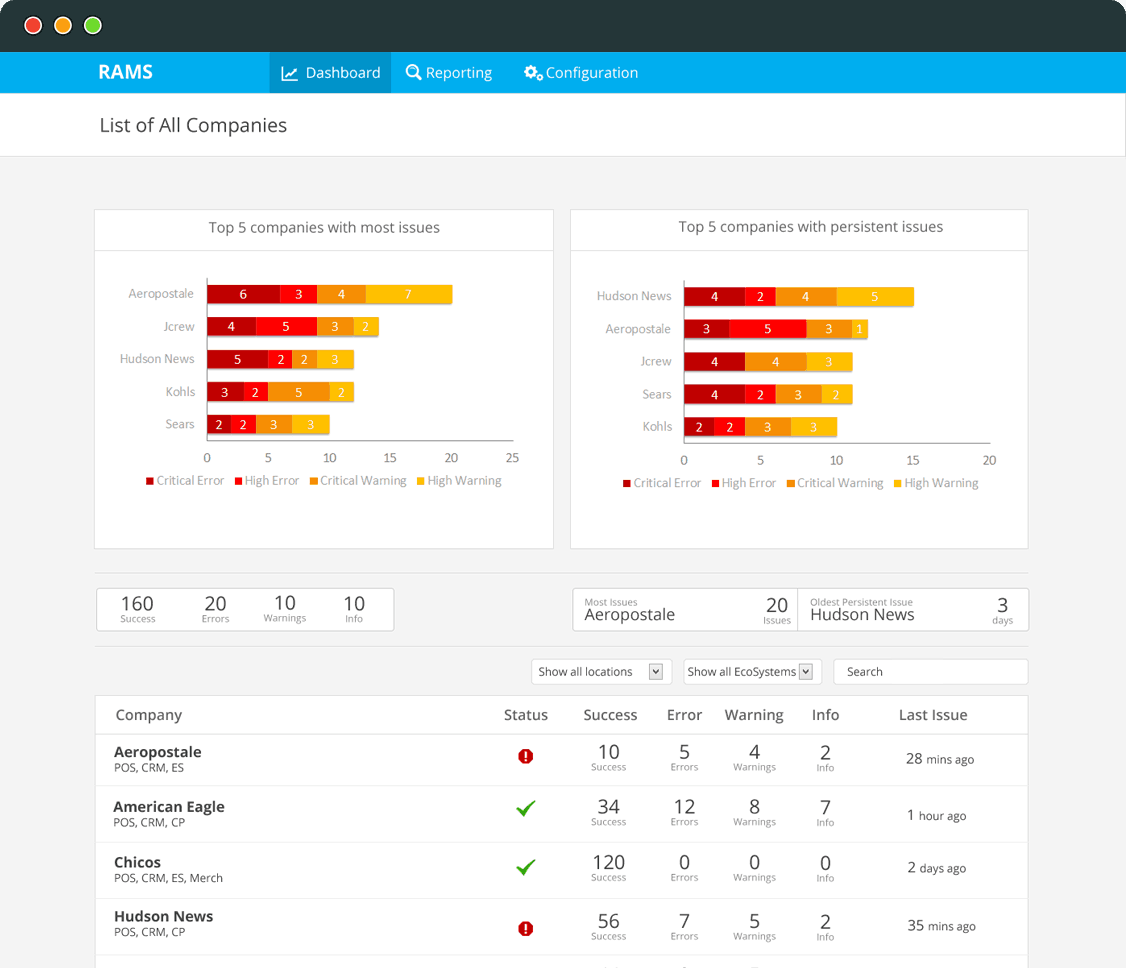Click the red close window button
1126x968 pixels.
coord(33,26)
